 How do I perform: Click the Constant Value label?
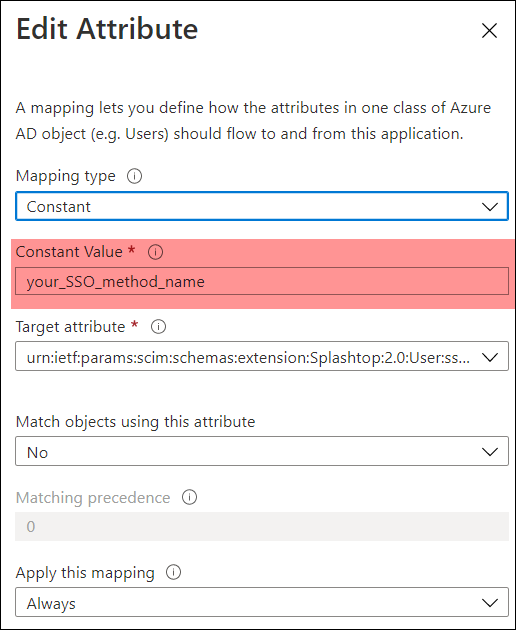69,252
